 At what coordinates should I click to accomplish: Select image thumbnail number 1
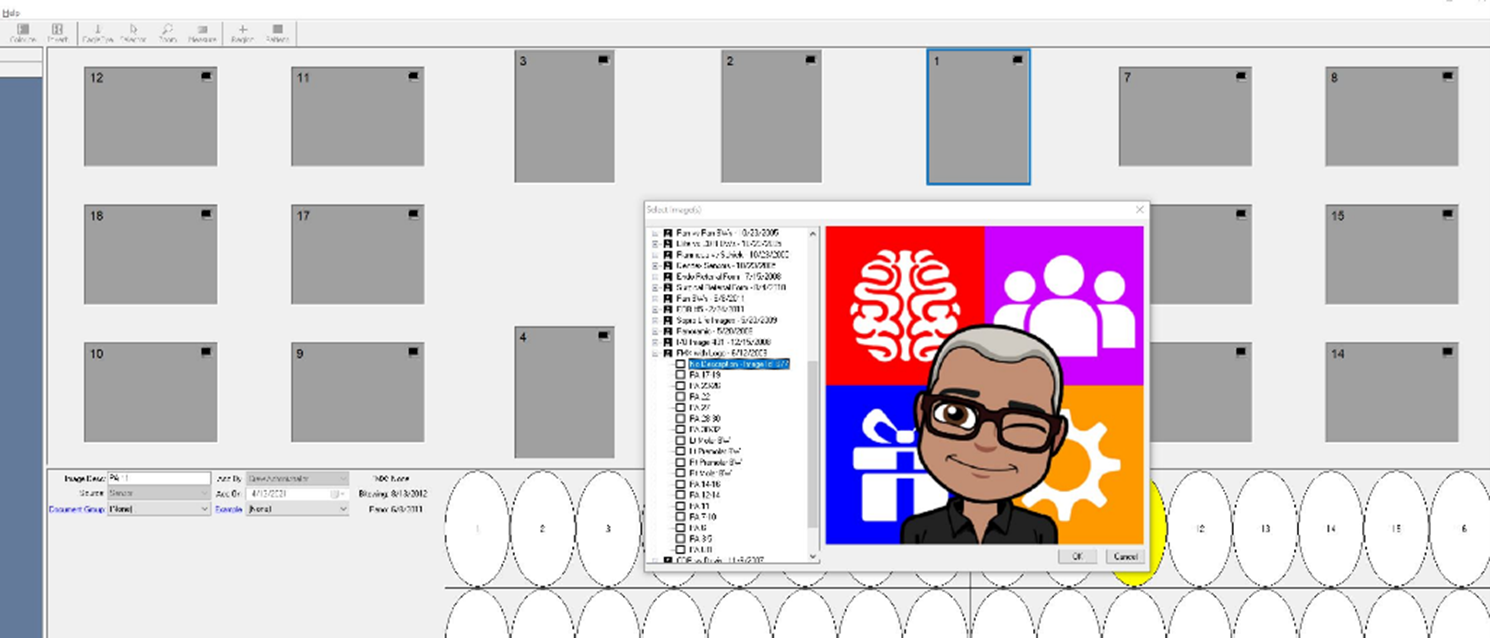(979, 117)
